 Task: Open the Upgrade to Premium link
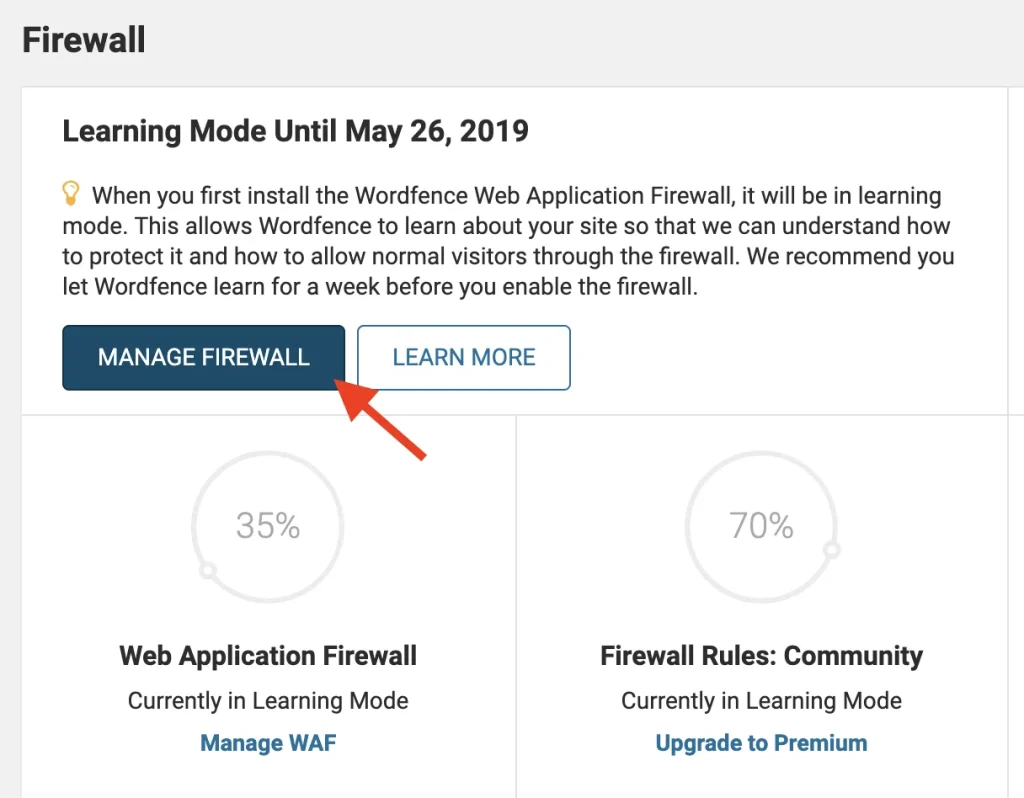tap(761, 742)
